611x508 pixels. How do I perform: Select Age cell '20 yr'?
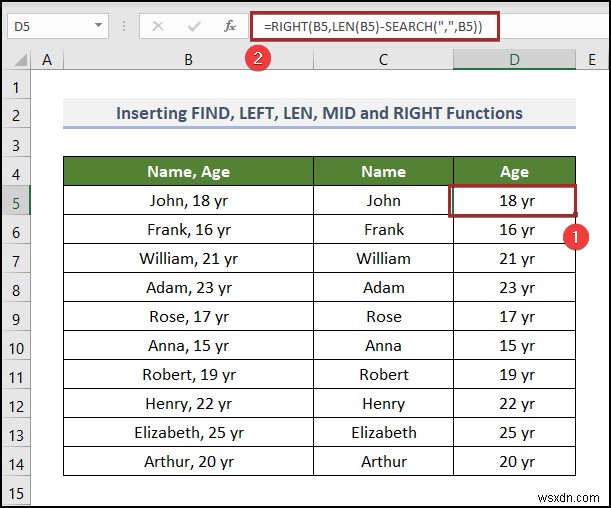[x=514, y=461]
